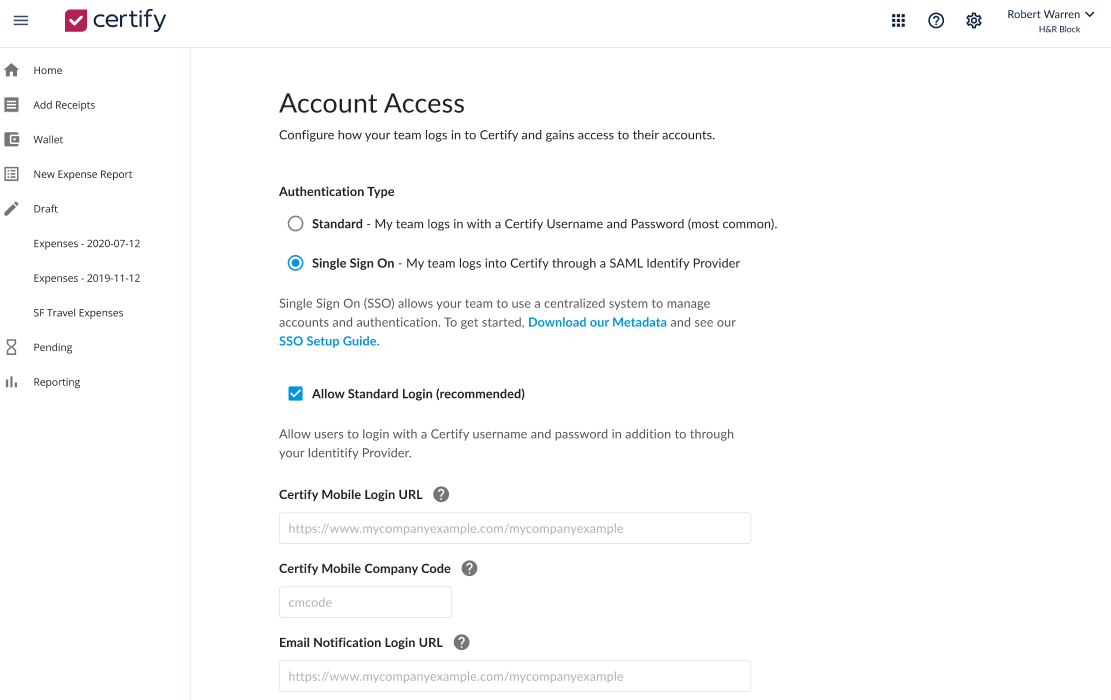Click the H&R Block company label
This screenshot has width=1111, height=700.
[1059, 30]
